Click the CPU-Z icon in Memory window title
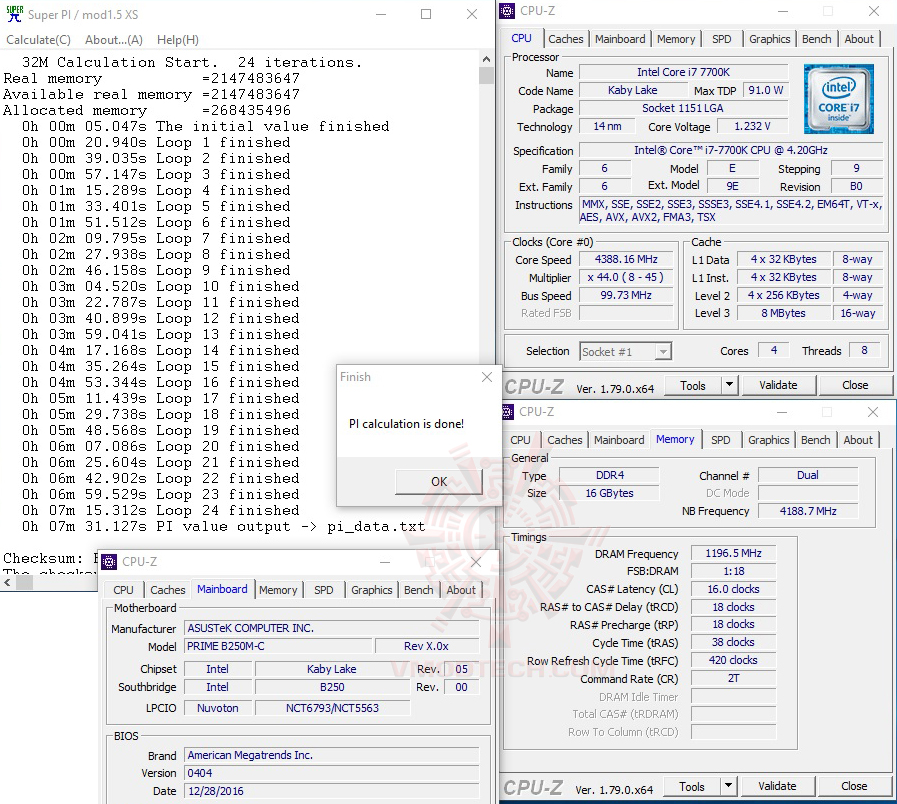This screenshot has height=804, width=897. click(x=507, y=411)
